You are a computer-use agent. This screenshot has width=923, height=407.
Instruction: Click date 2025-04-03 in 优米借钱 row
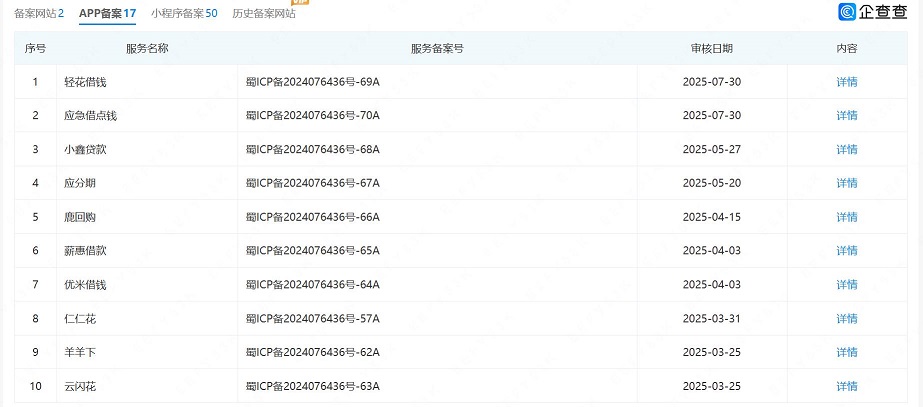(x=712, y=285)
